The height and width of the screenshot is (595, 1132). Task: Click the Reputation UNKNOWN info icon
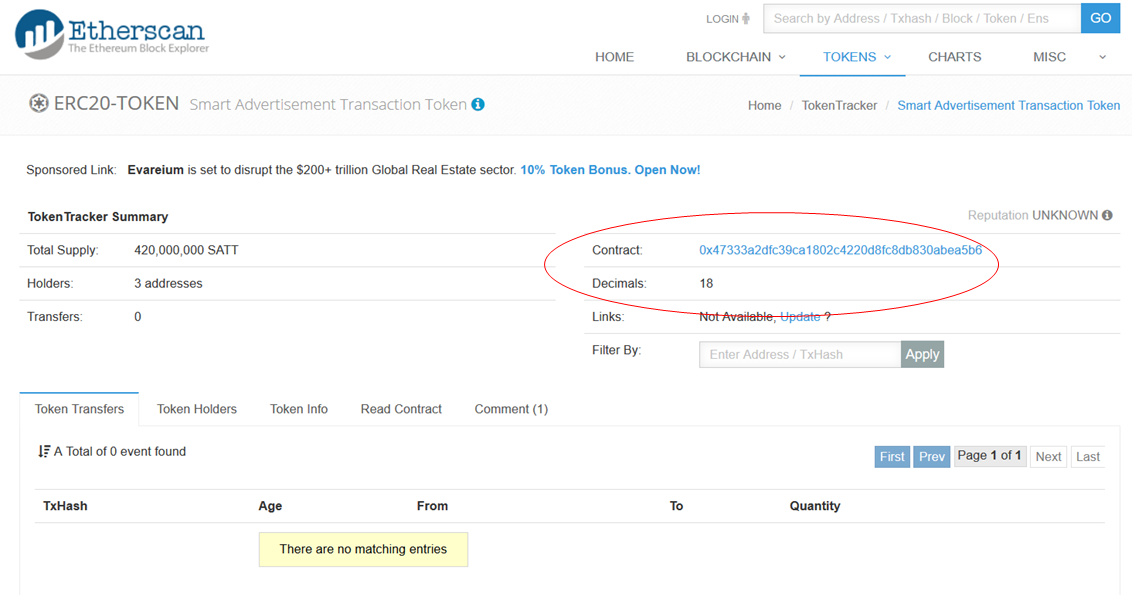pyautogui.click(x=1107, y=215)
